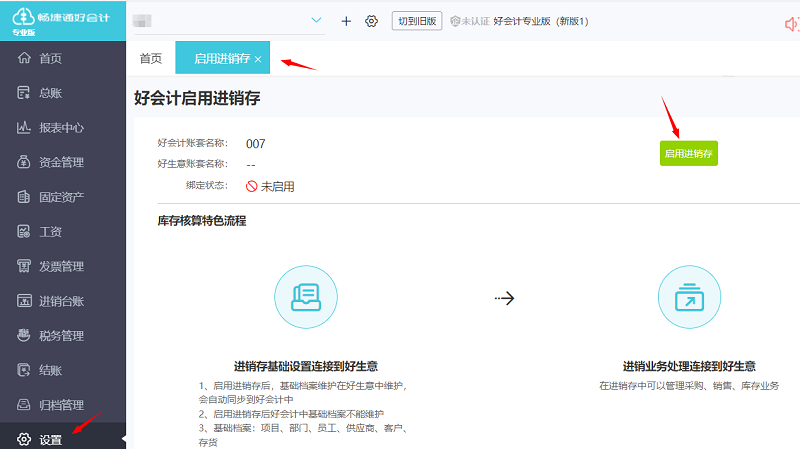Click the 进销存基础设置 circular icon
The width and height of the screenshot is (800, 449).
pos(306,297)
